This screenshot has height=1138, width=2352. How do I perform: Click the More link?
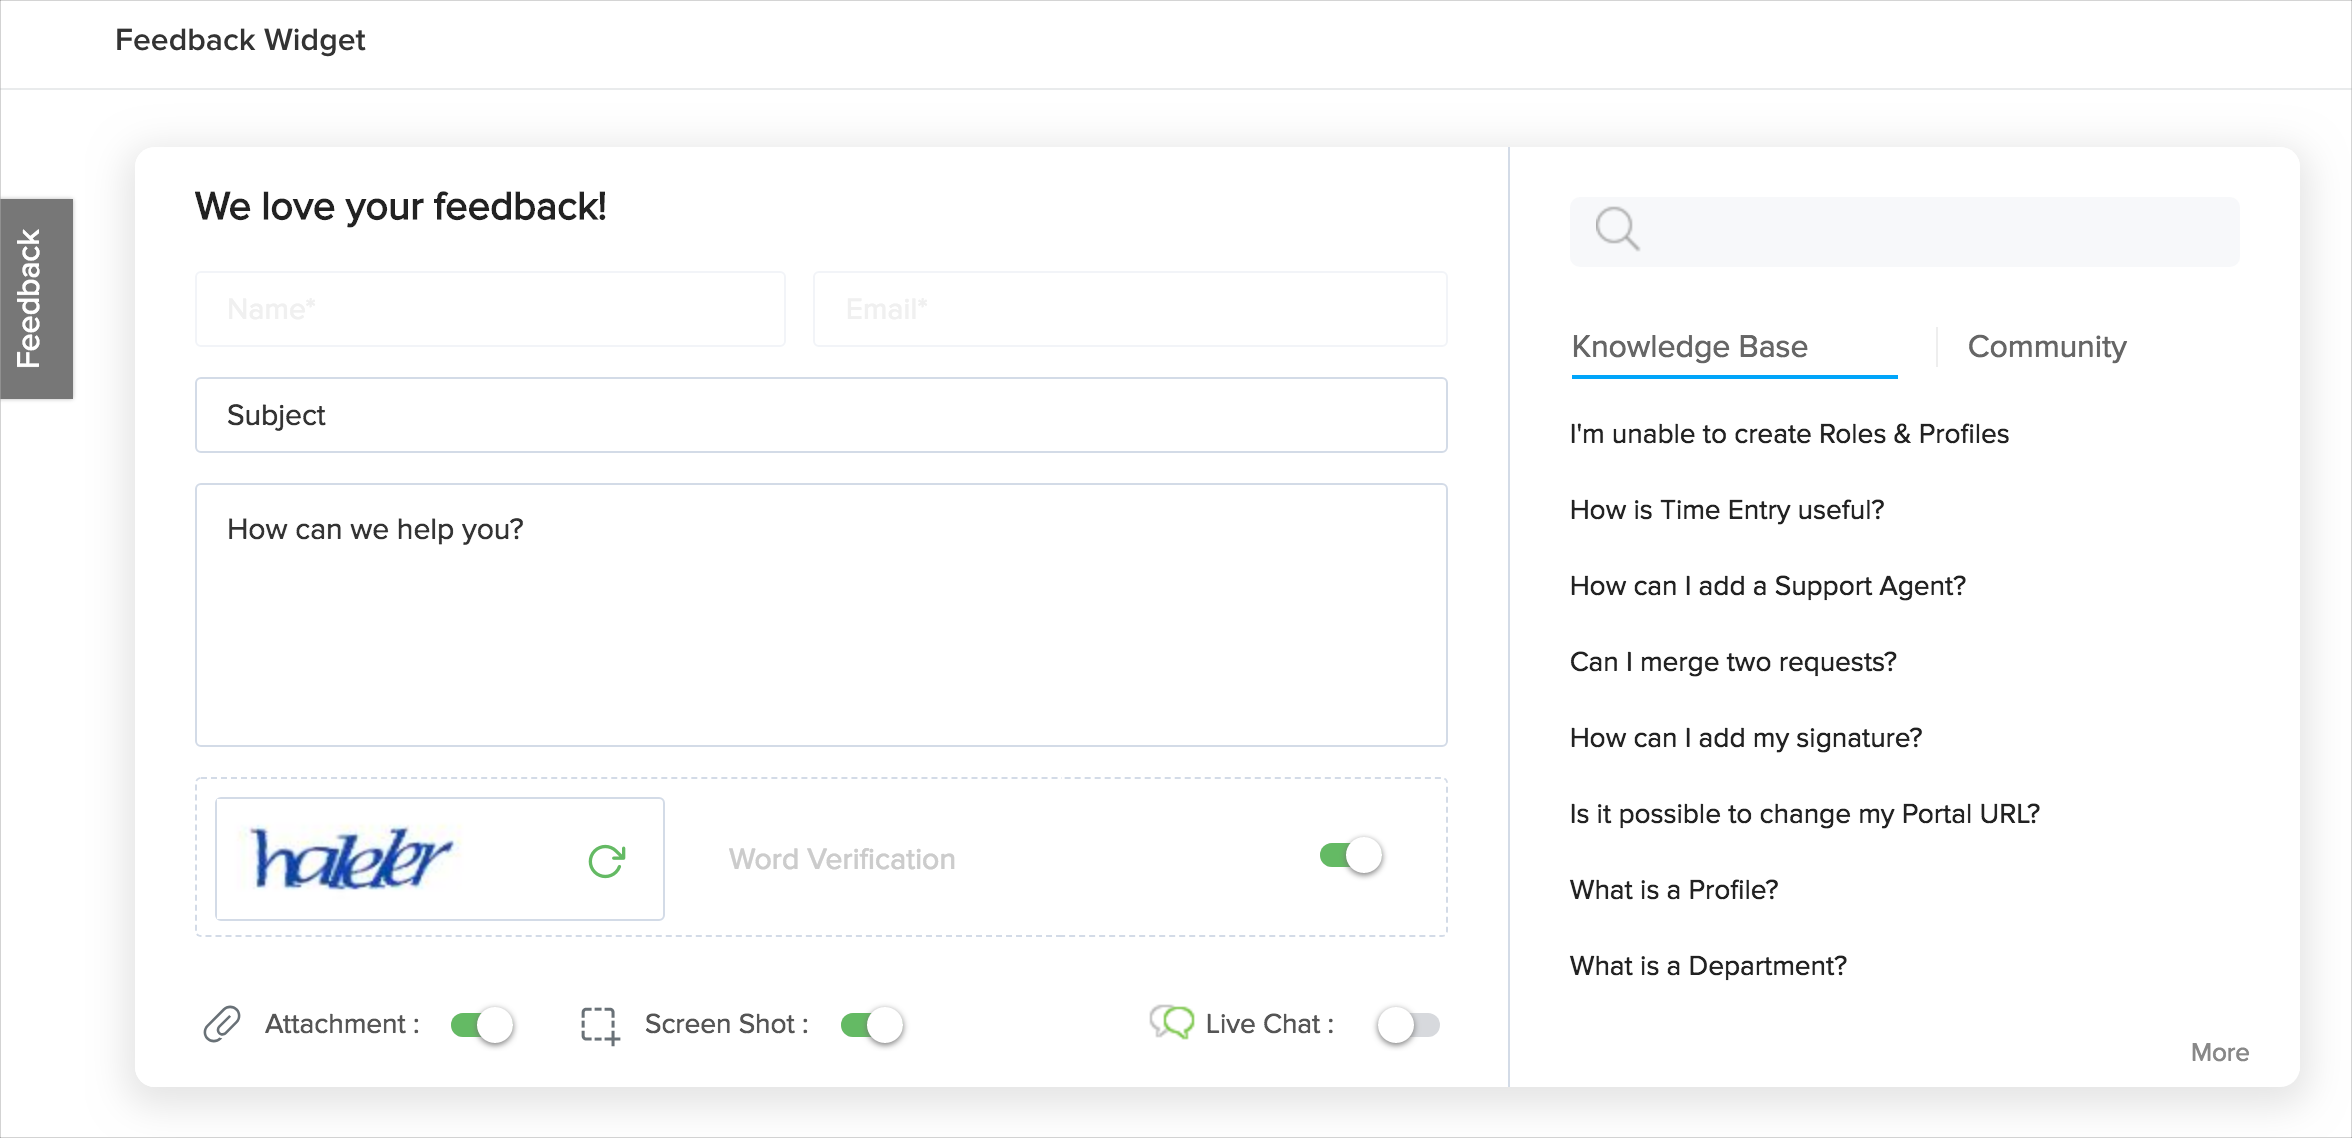point(2219,1052)
